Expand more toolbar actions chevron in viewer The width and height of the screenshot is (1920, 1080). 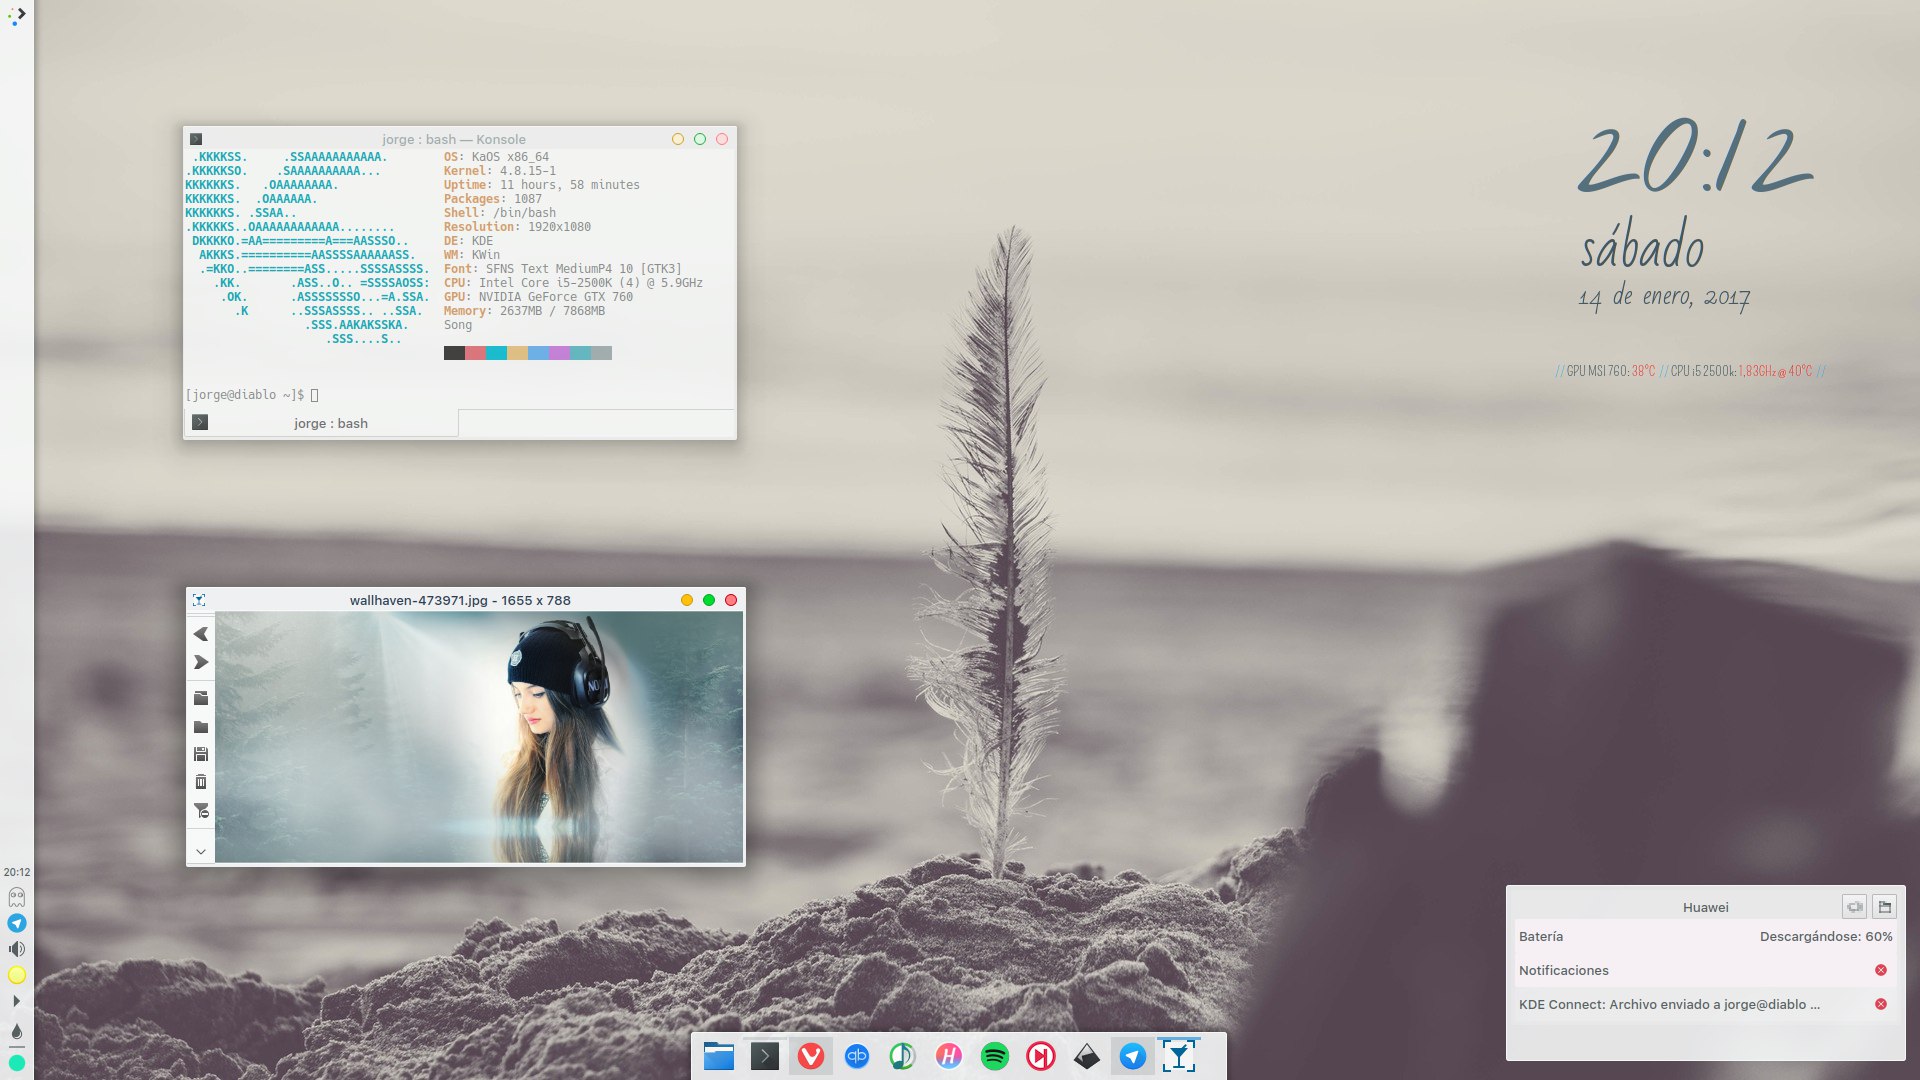pyautogui.click(x=200, y=852)
